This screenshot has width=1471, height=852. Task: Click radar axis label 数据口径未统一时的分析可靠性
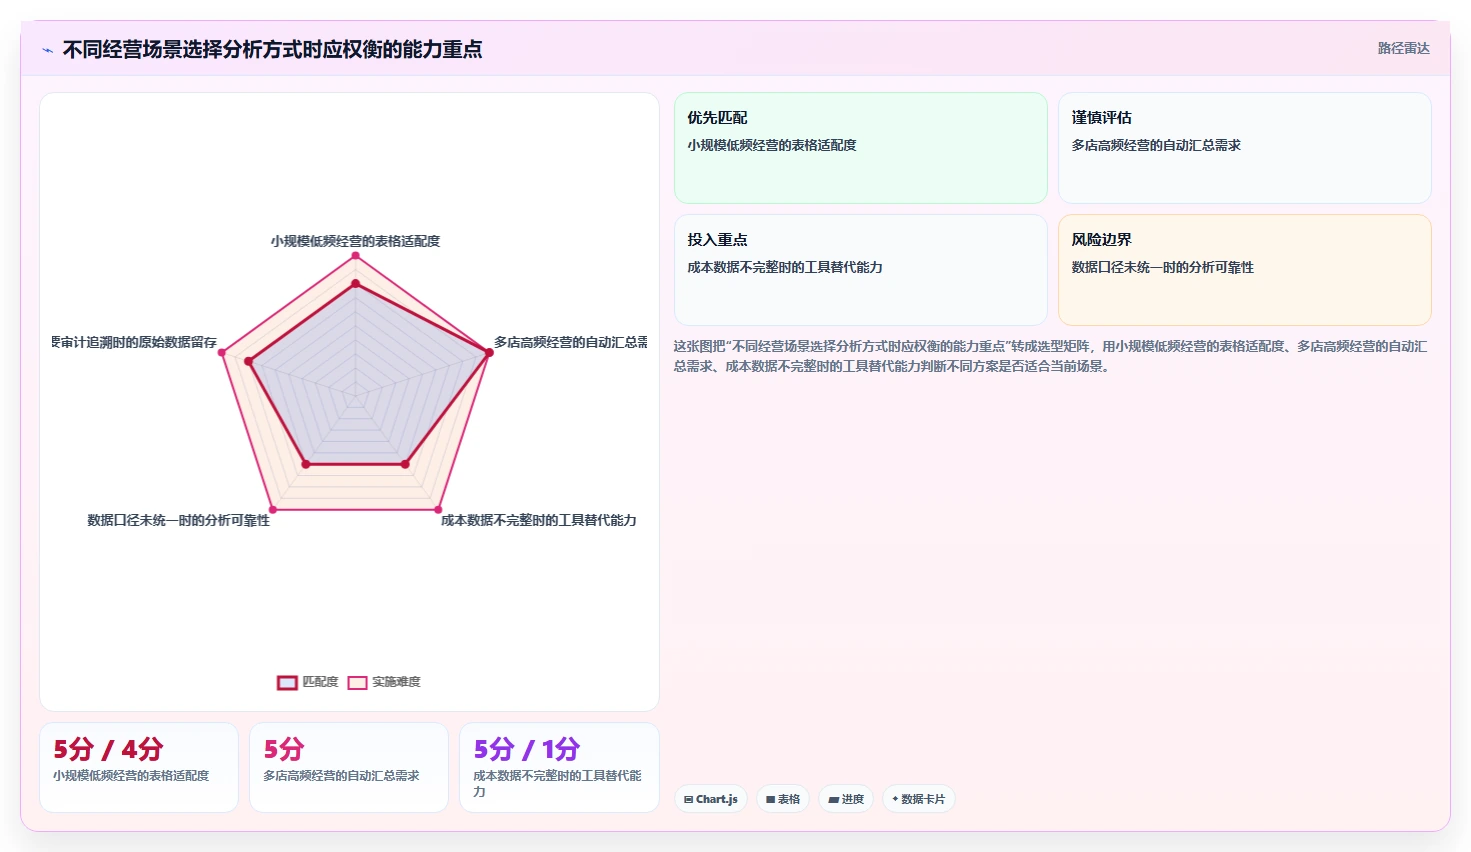tap(179, 520)
